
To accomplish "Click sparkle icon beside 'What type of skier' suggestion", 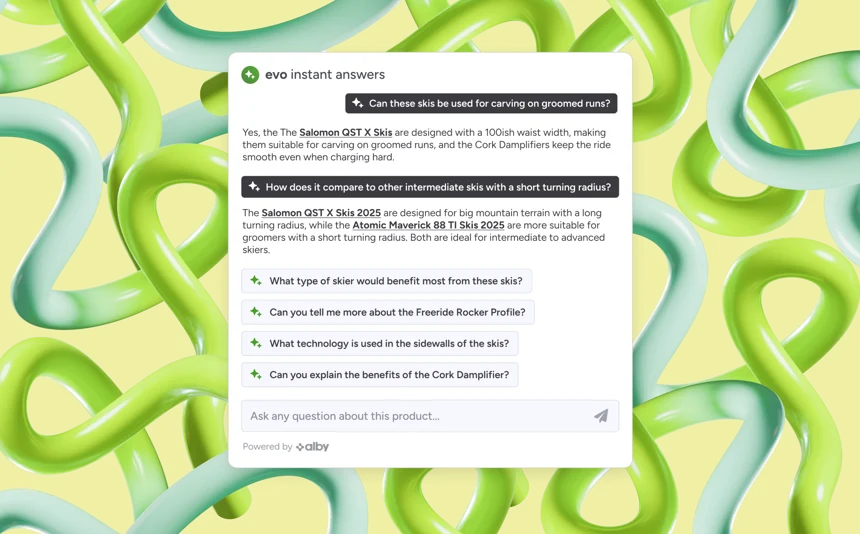I will [x=256, y=281].
